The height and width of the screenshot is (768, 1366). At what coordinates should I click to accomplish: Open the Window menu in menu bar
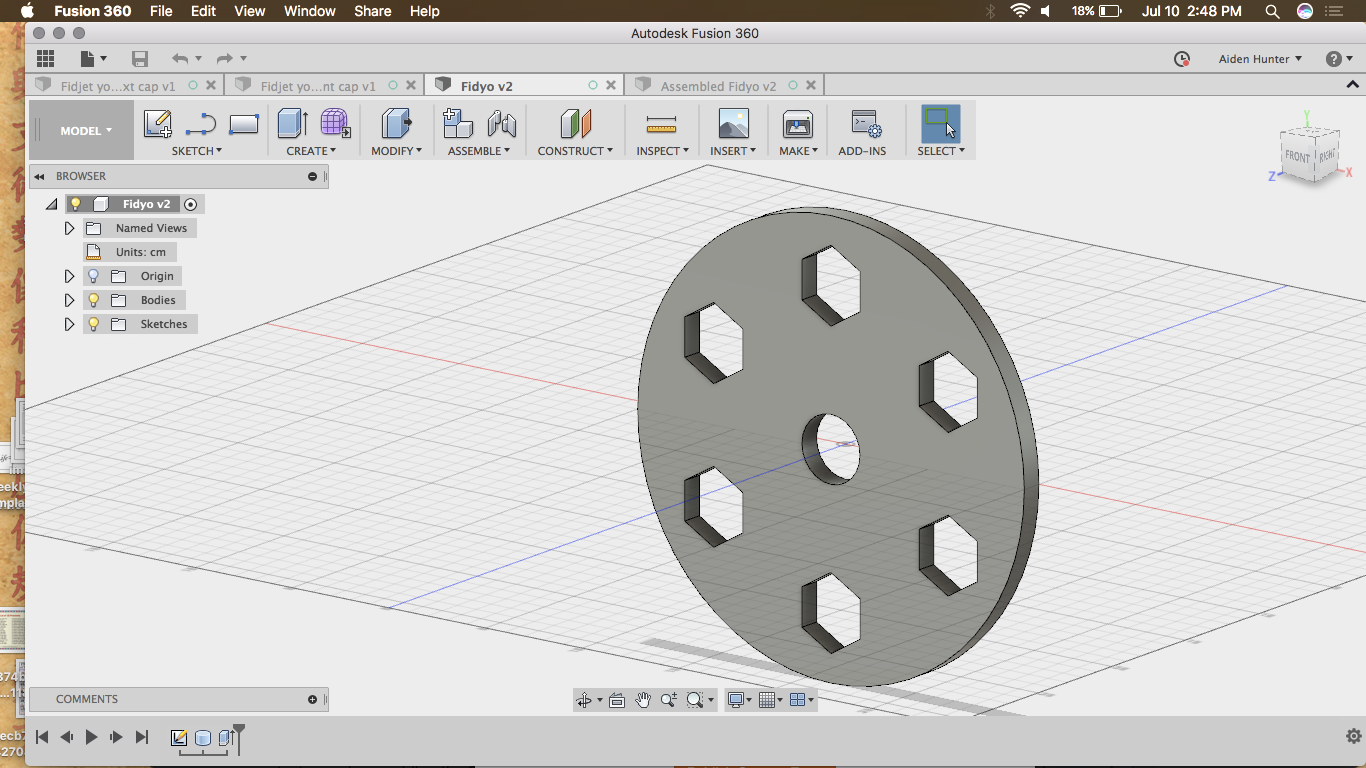pos(310,11)
